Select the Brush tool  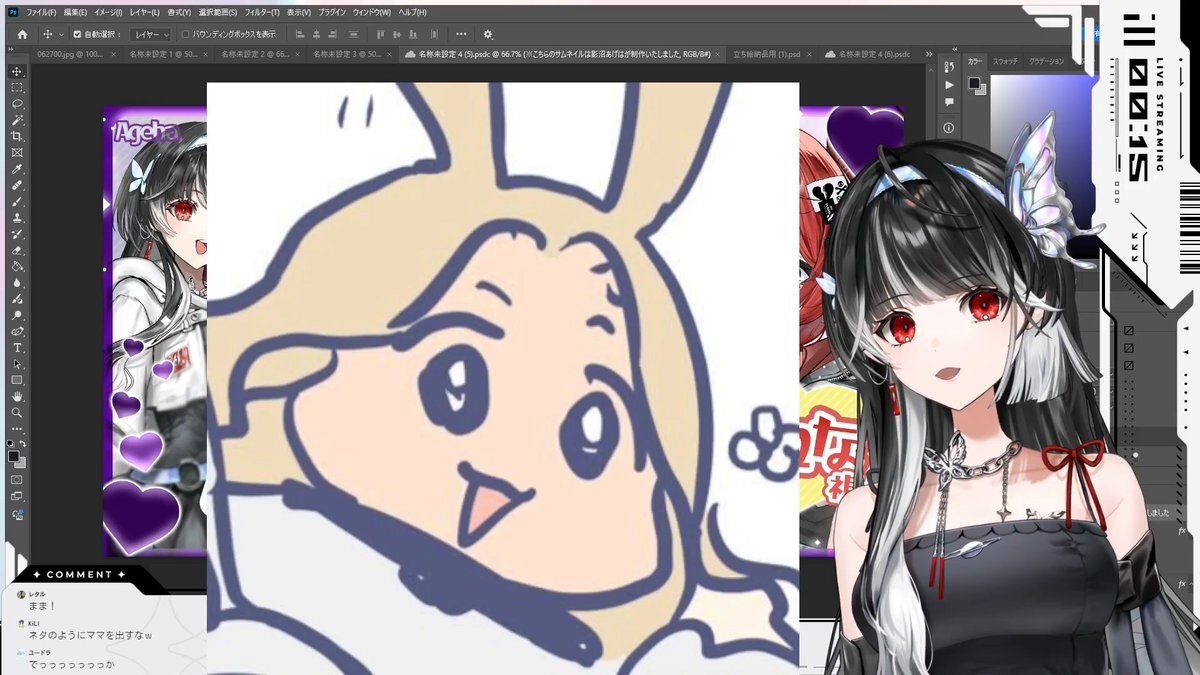coord(17,201)
